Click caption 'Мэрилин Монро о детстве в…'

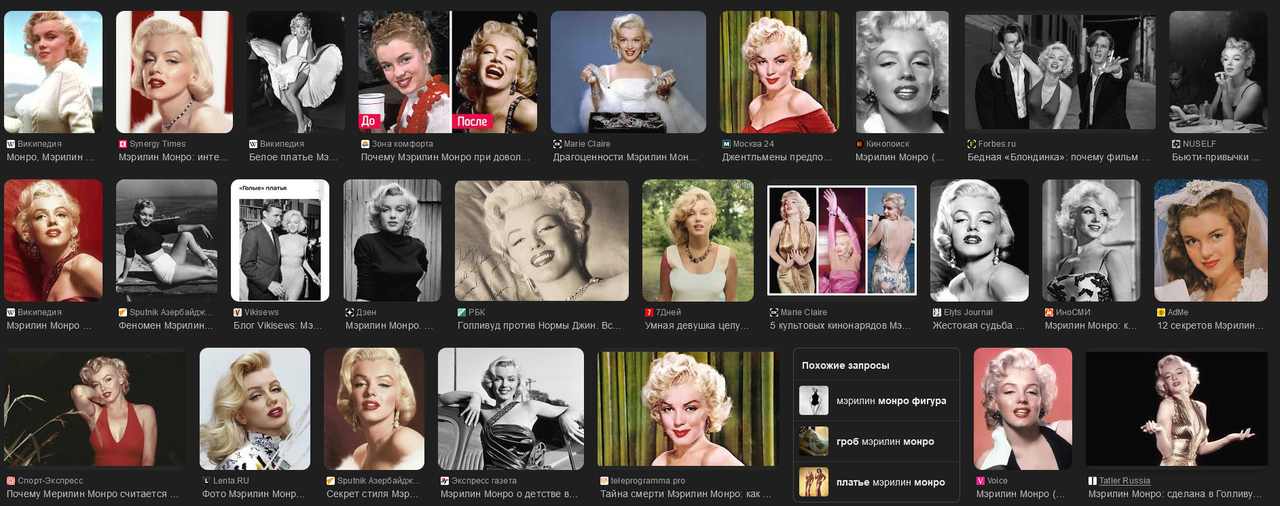tap(509, 494)
